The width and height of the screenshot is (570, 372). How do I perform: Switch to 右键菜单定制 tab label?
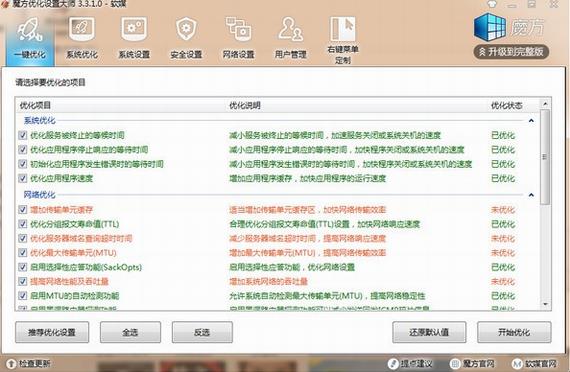click(x=342, y=55)
